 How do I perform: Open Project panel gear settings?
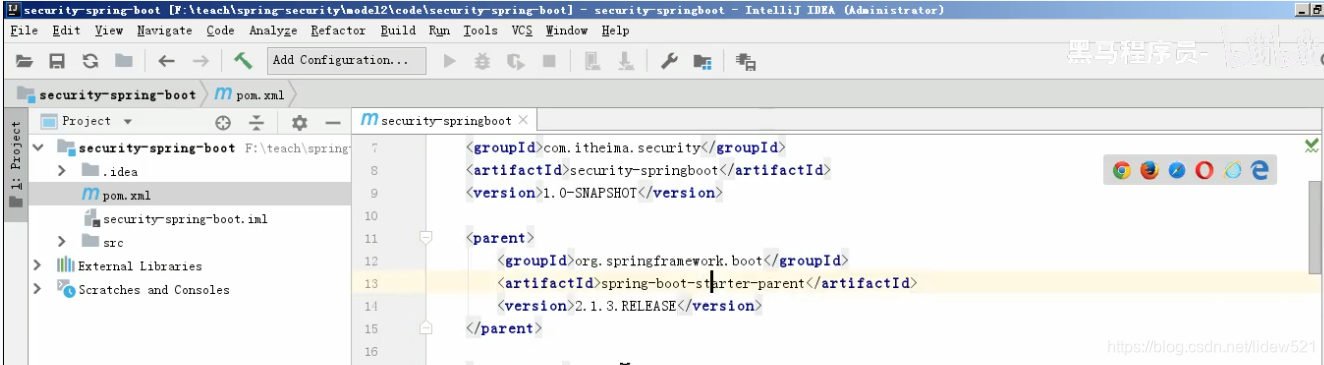(x=299, y=122)
